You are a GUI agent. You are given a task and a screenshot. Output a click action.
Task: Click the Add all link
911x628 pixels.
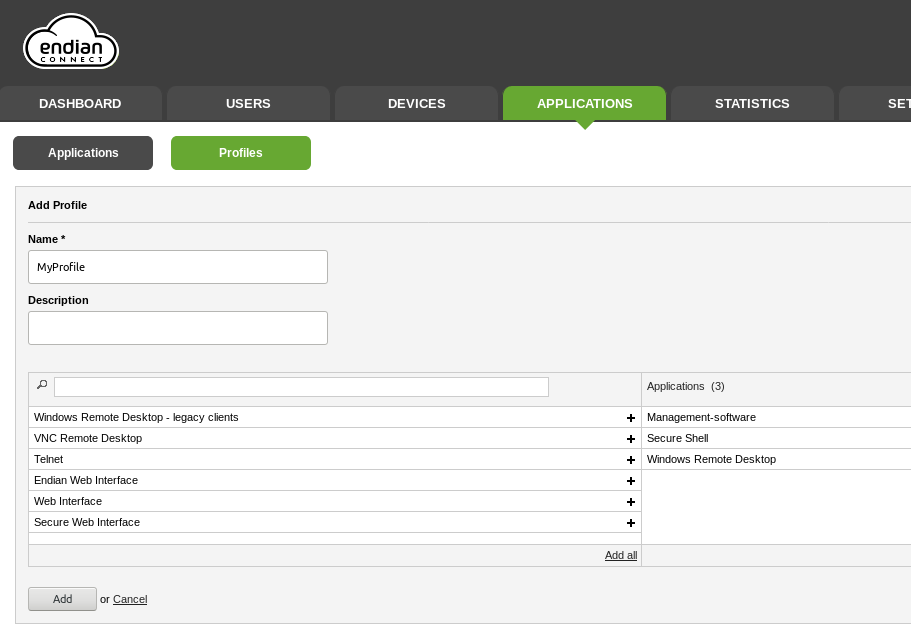tap(621, 555)
